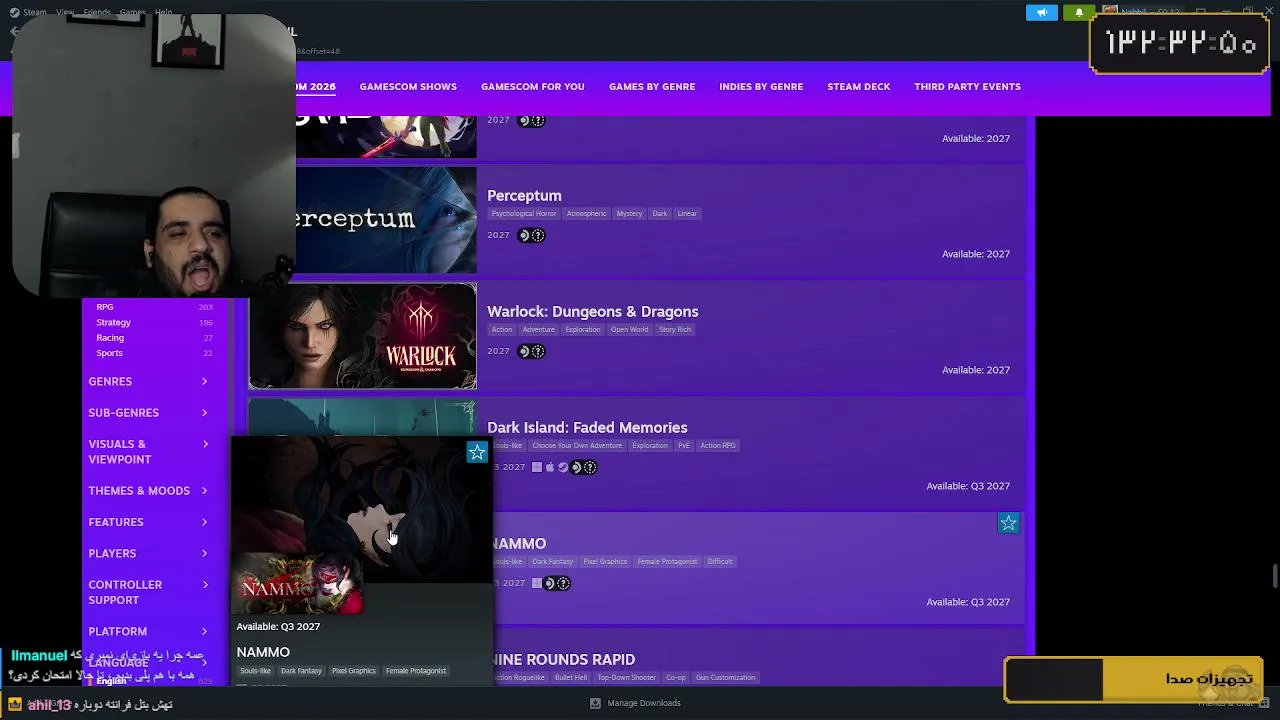Open the NINE ROUNDS RAPID title

tap(563, 660)
